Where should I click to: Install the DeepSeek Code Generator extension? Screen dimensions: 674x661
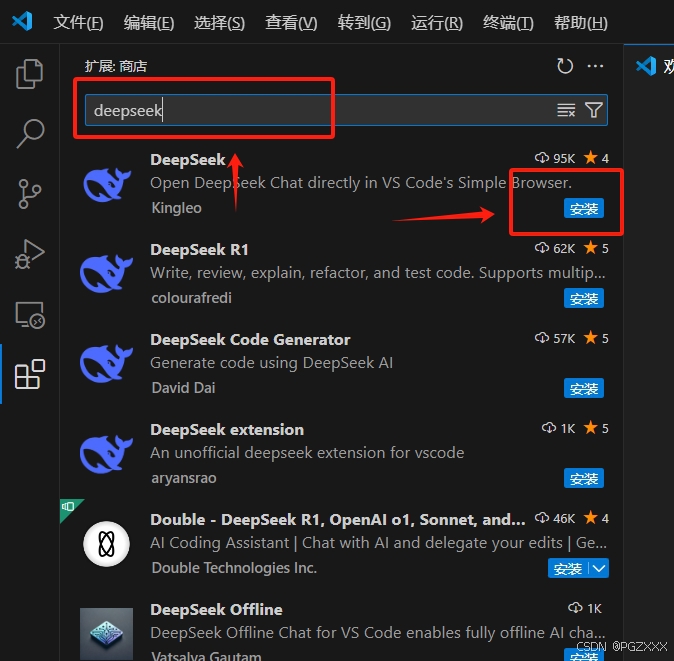click(x=584, y=388)
